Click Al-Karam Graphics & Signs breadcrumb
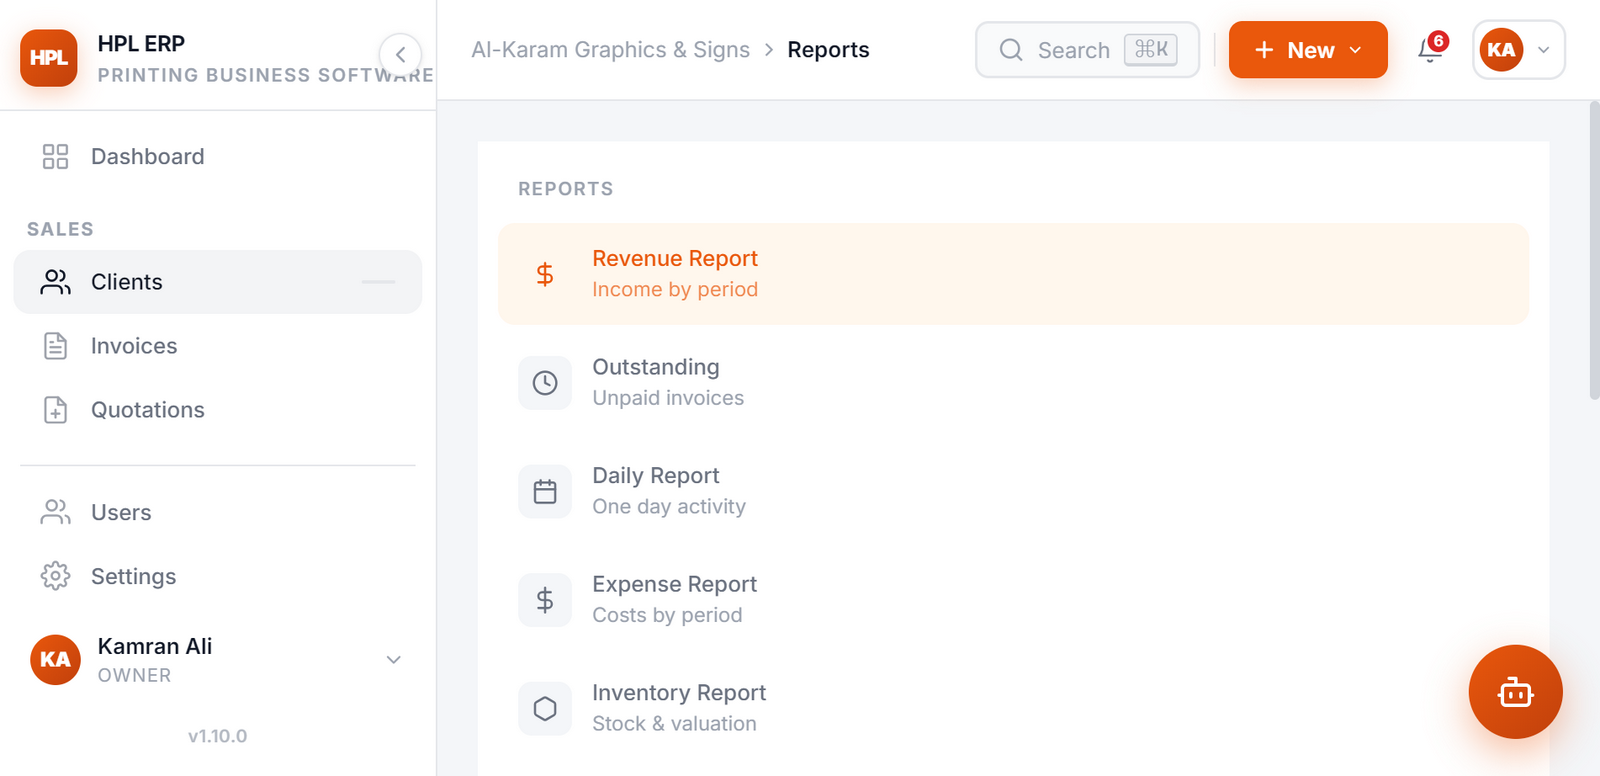 610,50
